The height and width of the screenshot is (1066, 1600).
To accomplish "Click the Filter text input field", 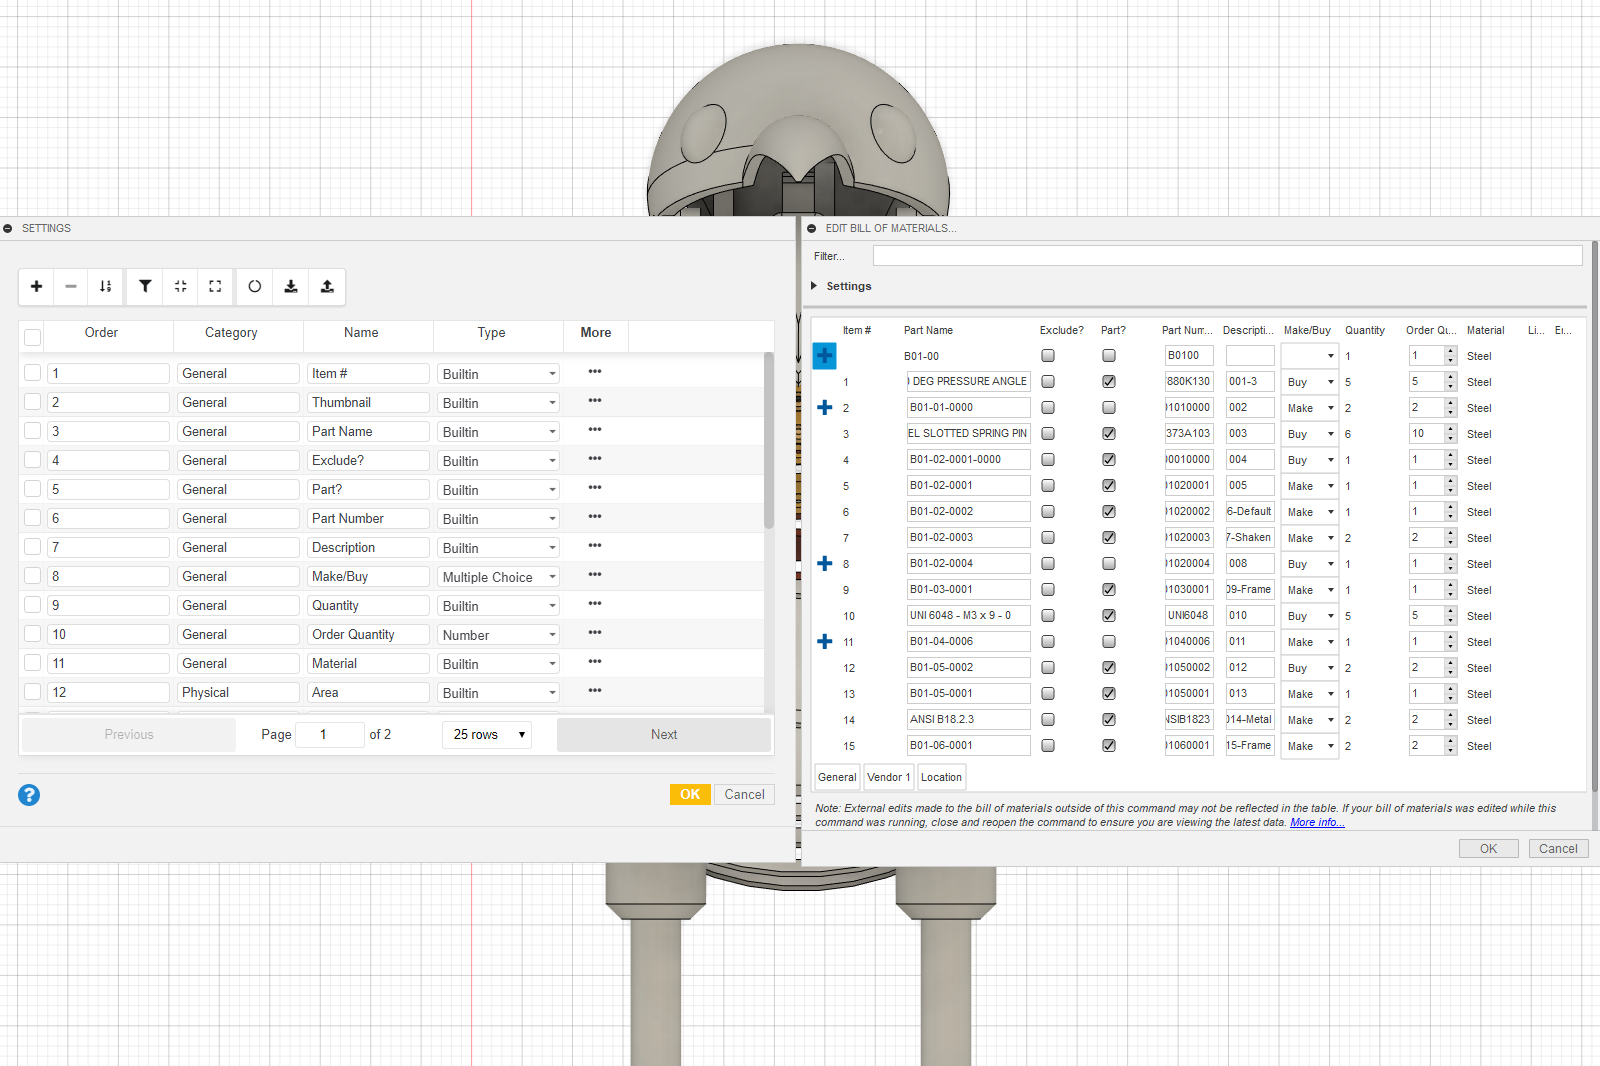I will coord(1227,256).
